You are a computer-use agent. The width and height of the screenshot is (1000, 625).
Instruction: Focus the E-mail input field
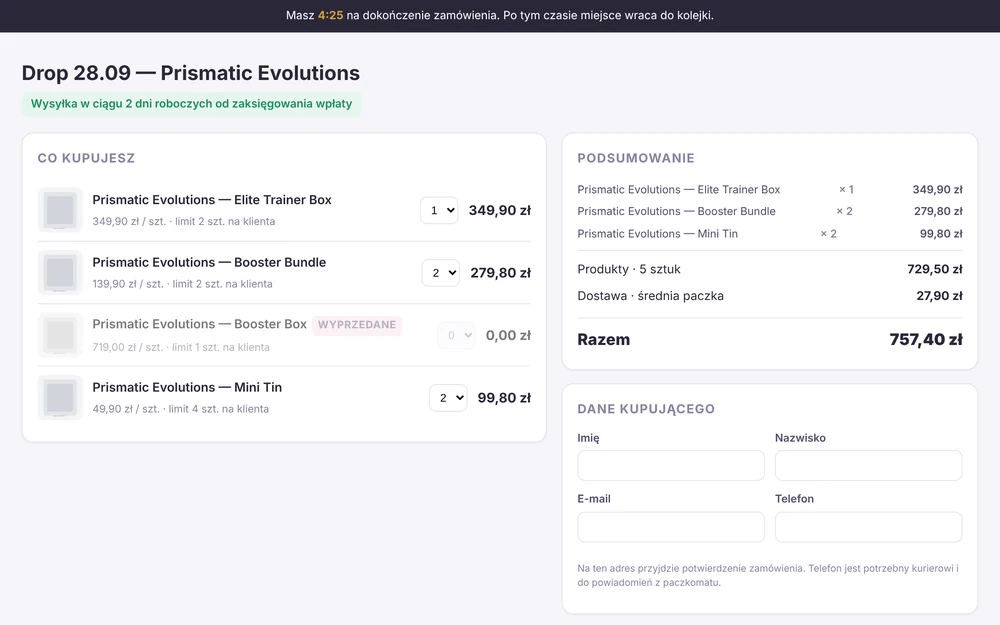671,527
